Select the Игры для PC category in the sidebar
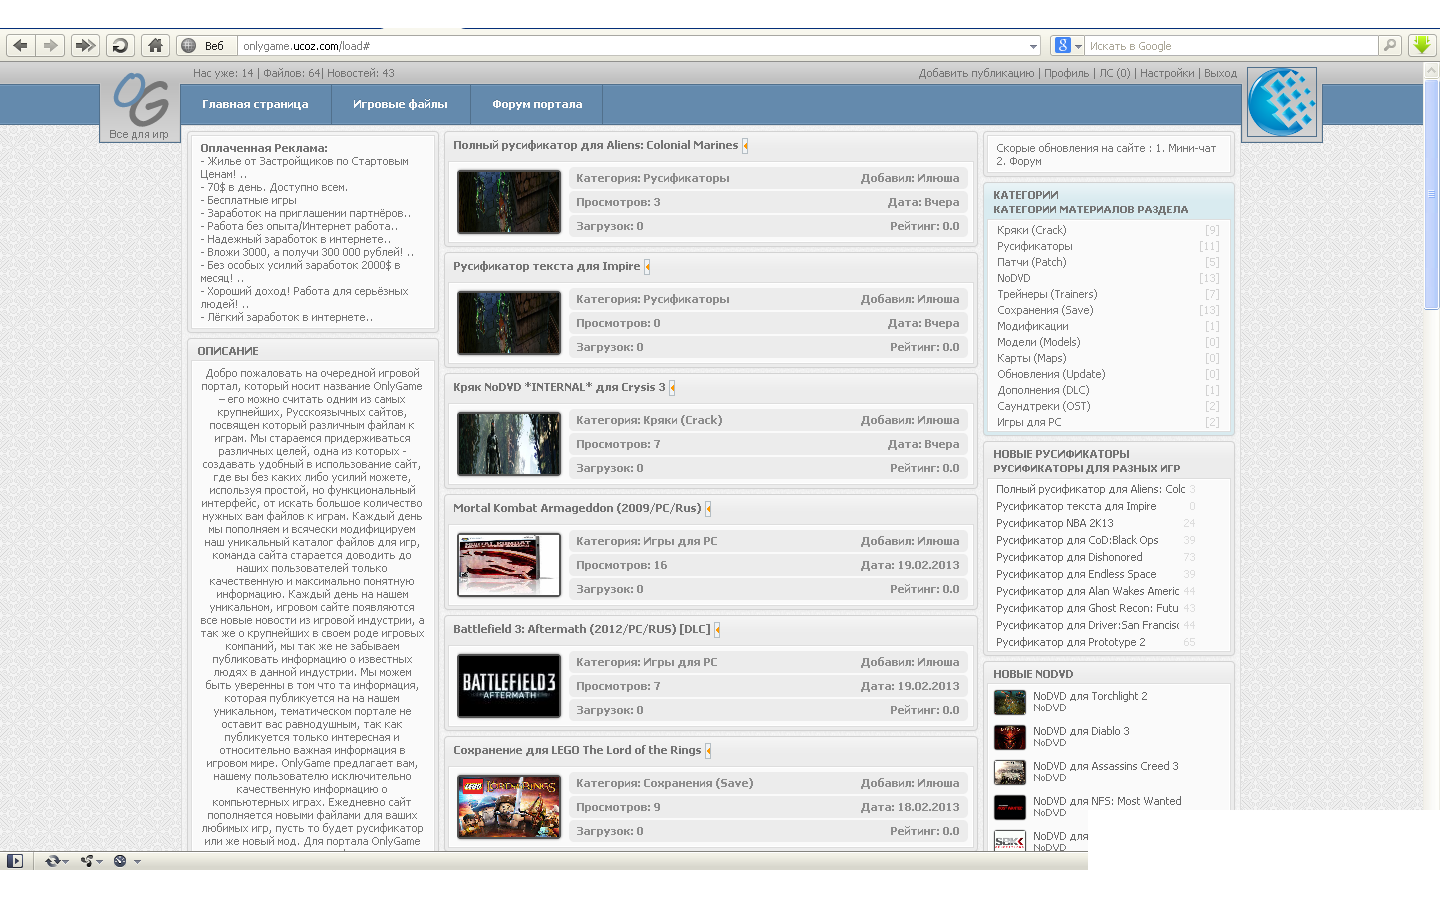Screen dimensions: 1440x900 tap(1029, 422)
